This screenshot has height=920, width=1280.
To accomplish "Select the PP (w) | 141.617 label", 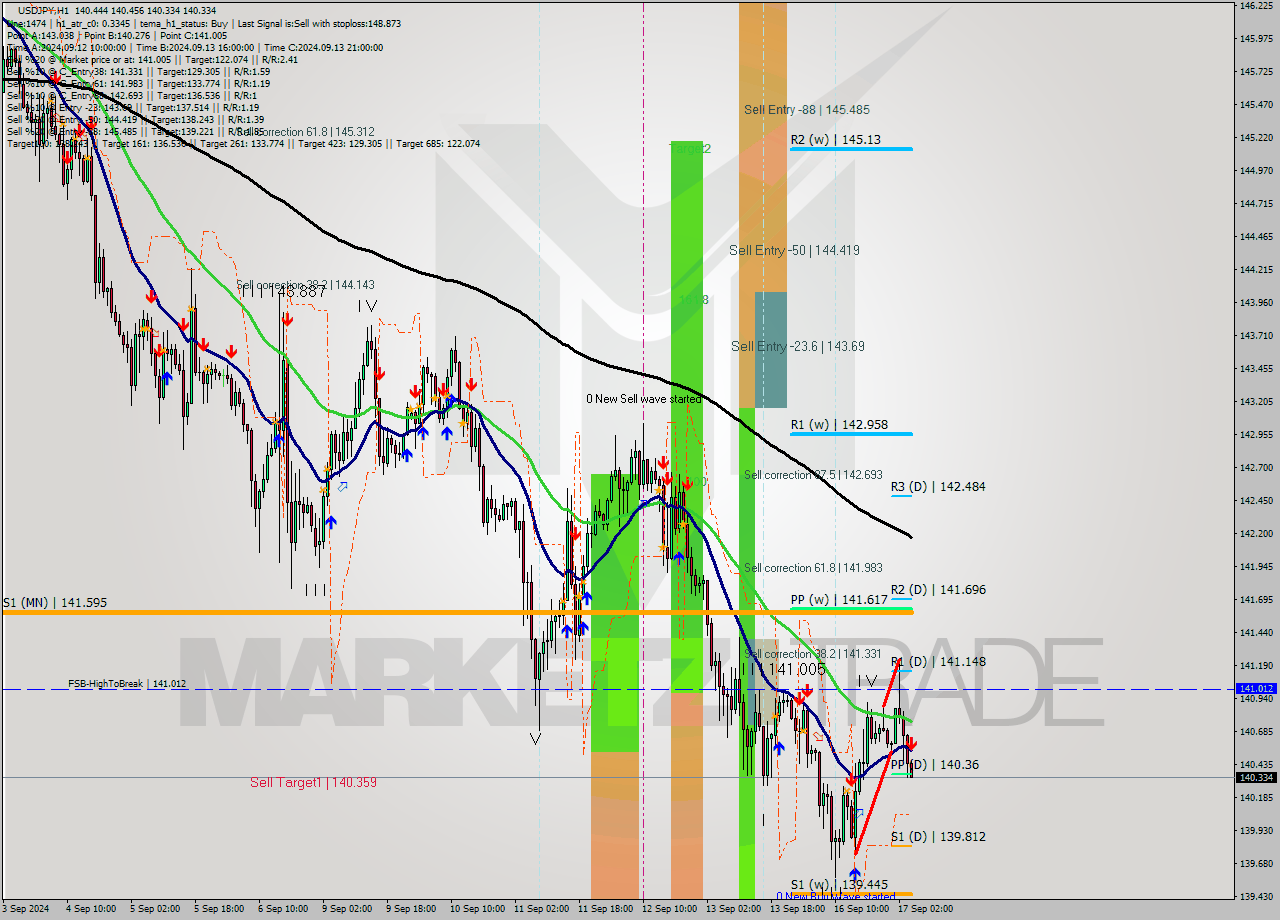I will coord(839,600).
